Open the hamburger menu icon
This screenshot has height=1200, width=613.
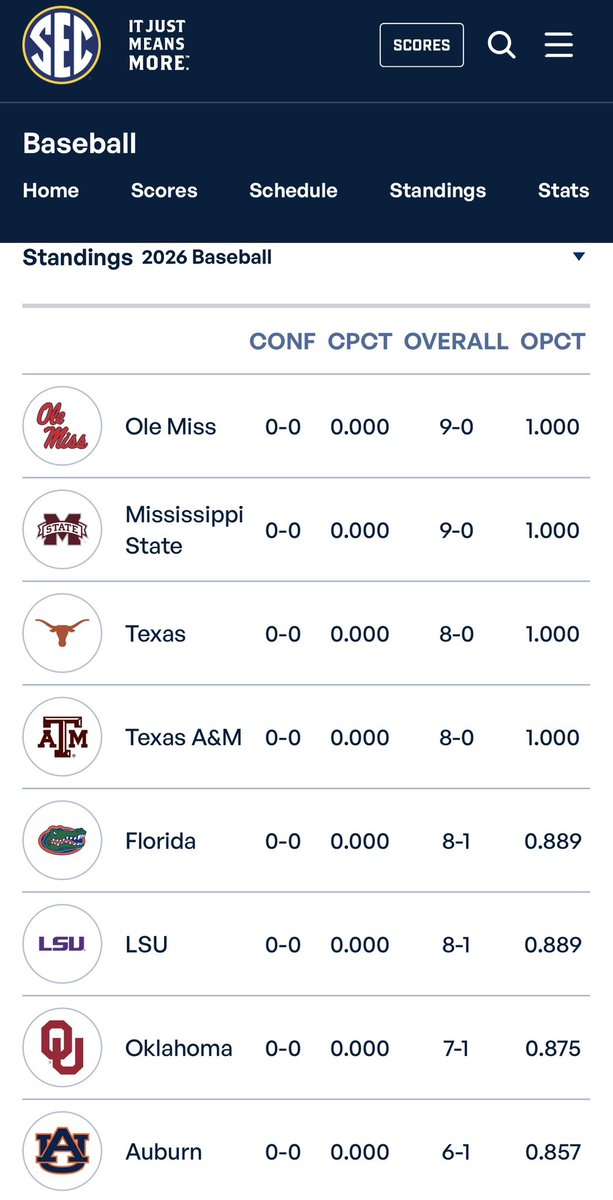558,45
